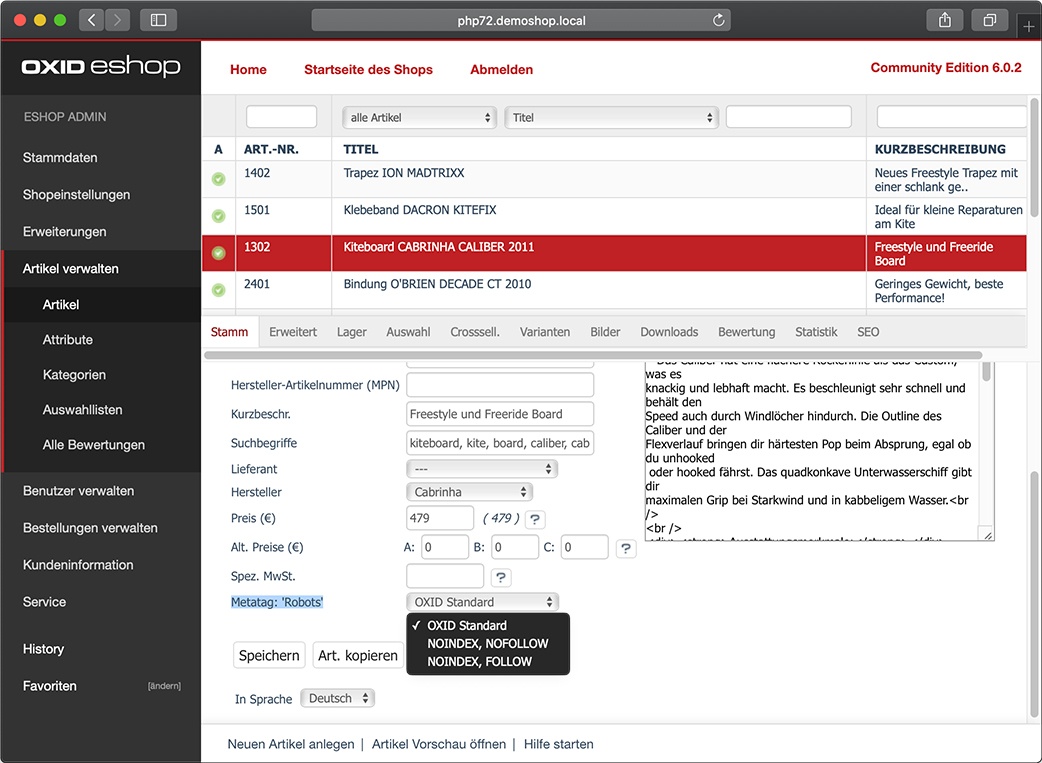
Task: Open the Hersteller Cabrinha dropdown
Action: [x=469, y=492]
